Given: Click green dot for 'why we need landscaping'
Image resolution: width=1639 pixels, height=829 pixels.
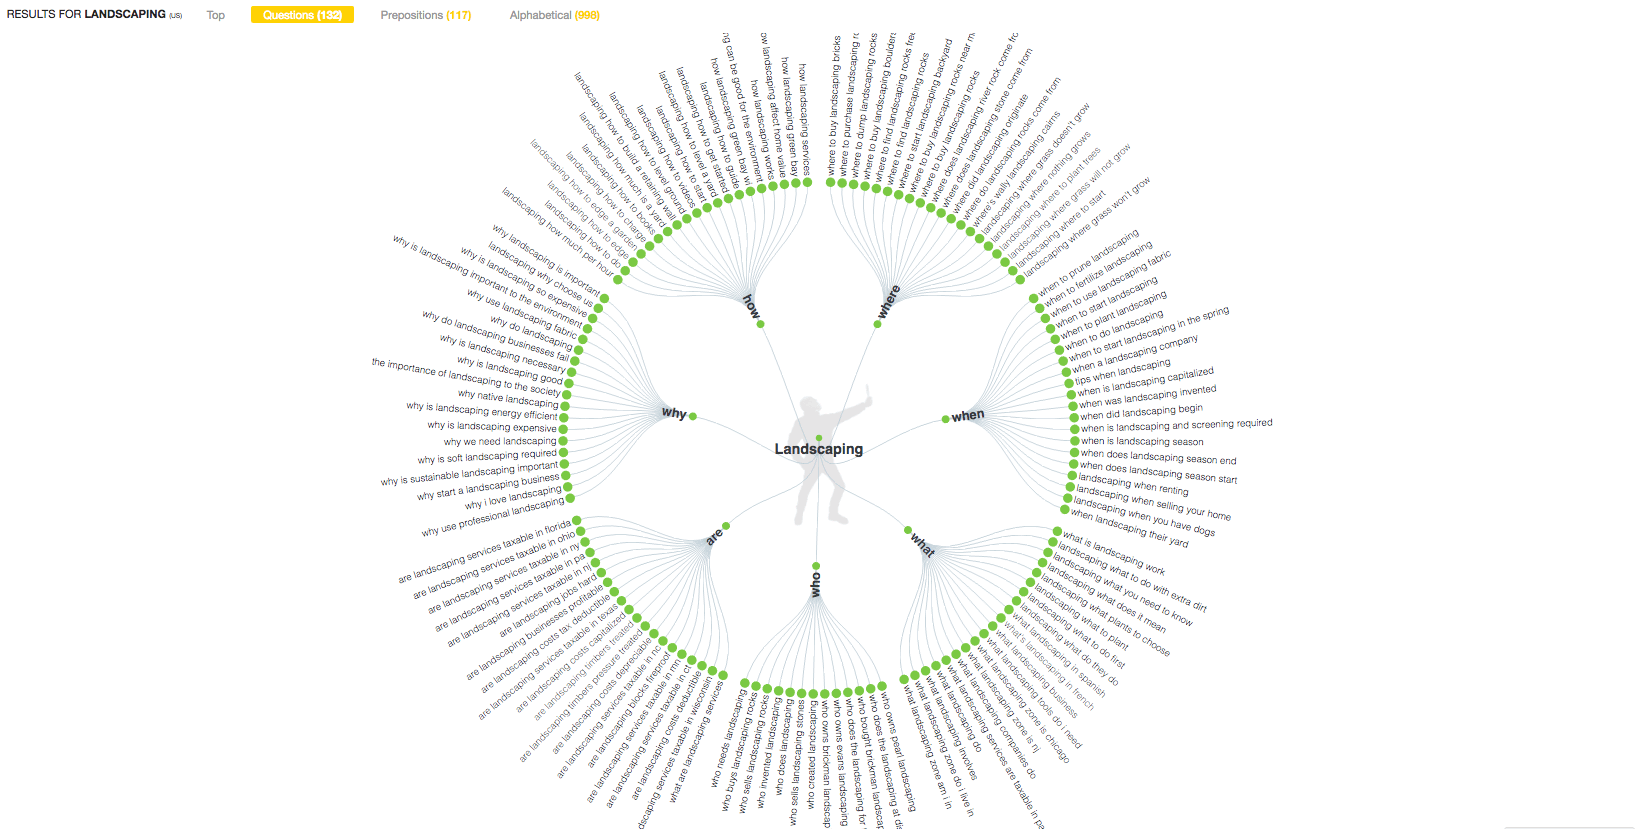Looking at the screenshot, I should [564, 441].
